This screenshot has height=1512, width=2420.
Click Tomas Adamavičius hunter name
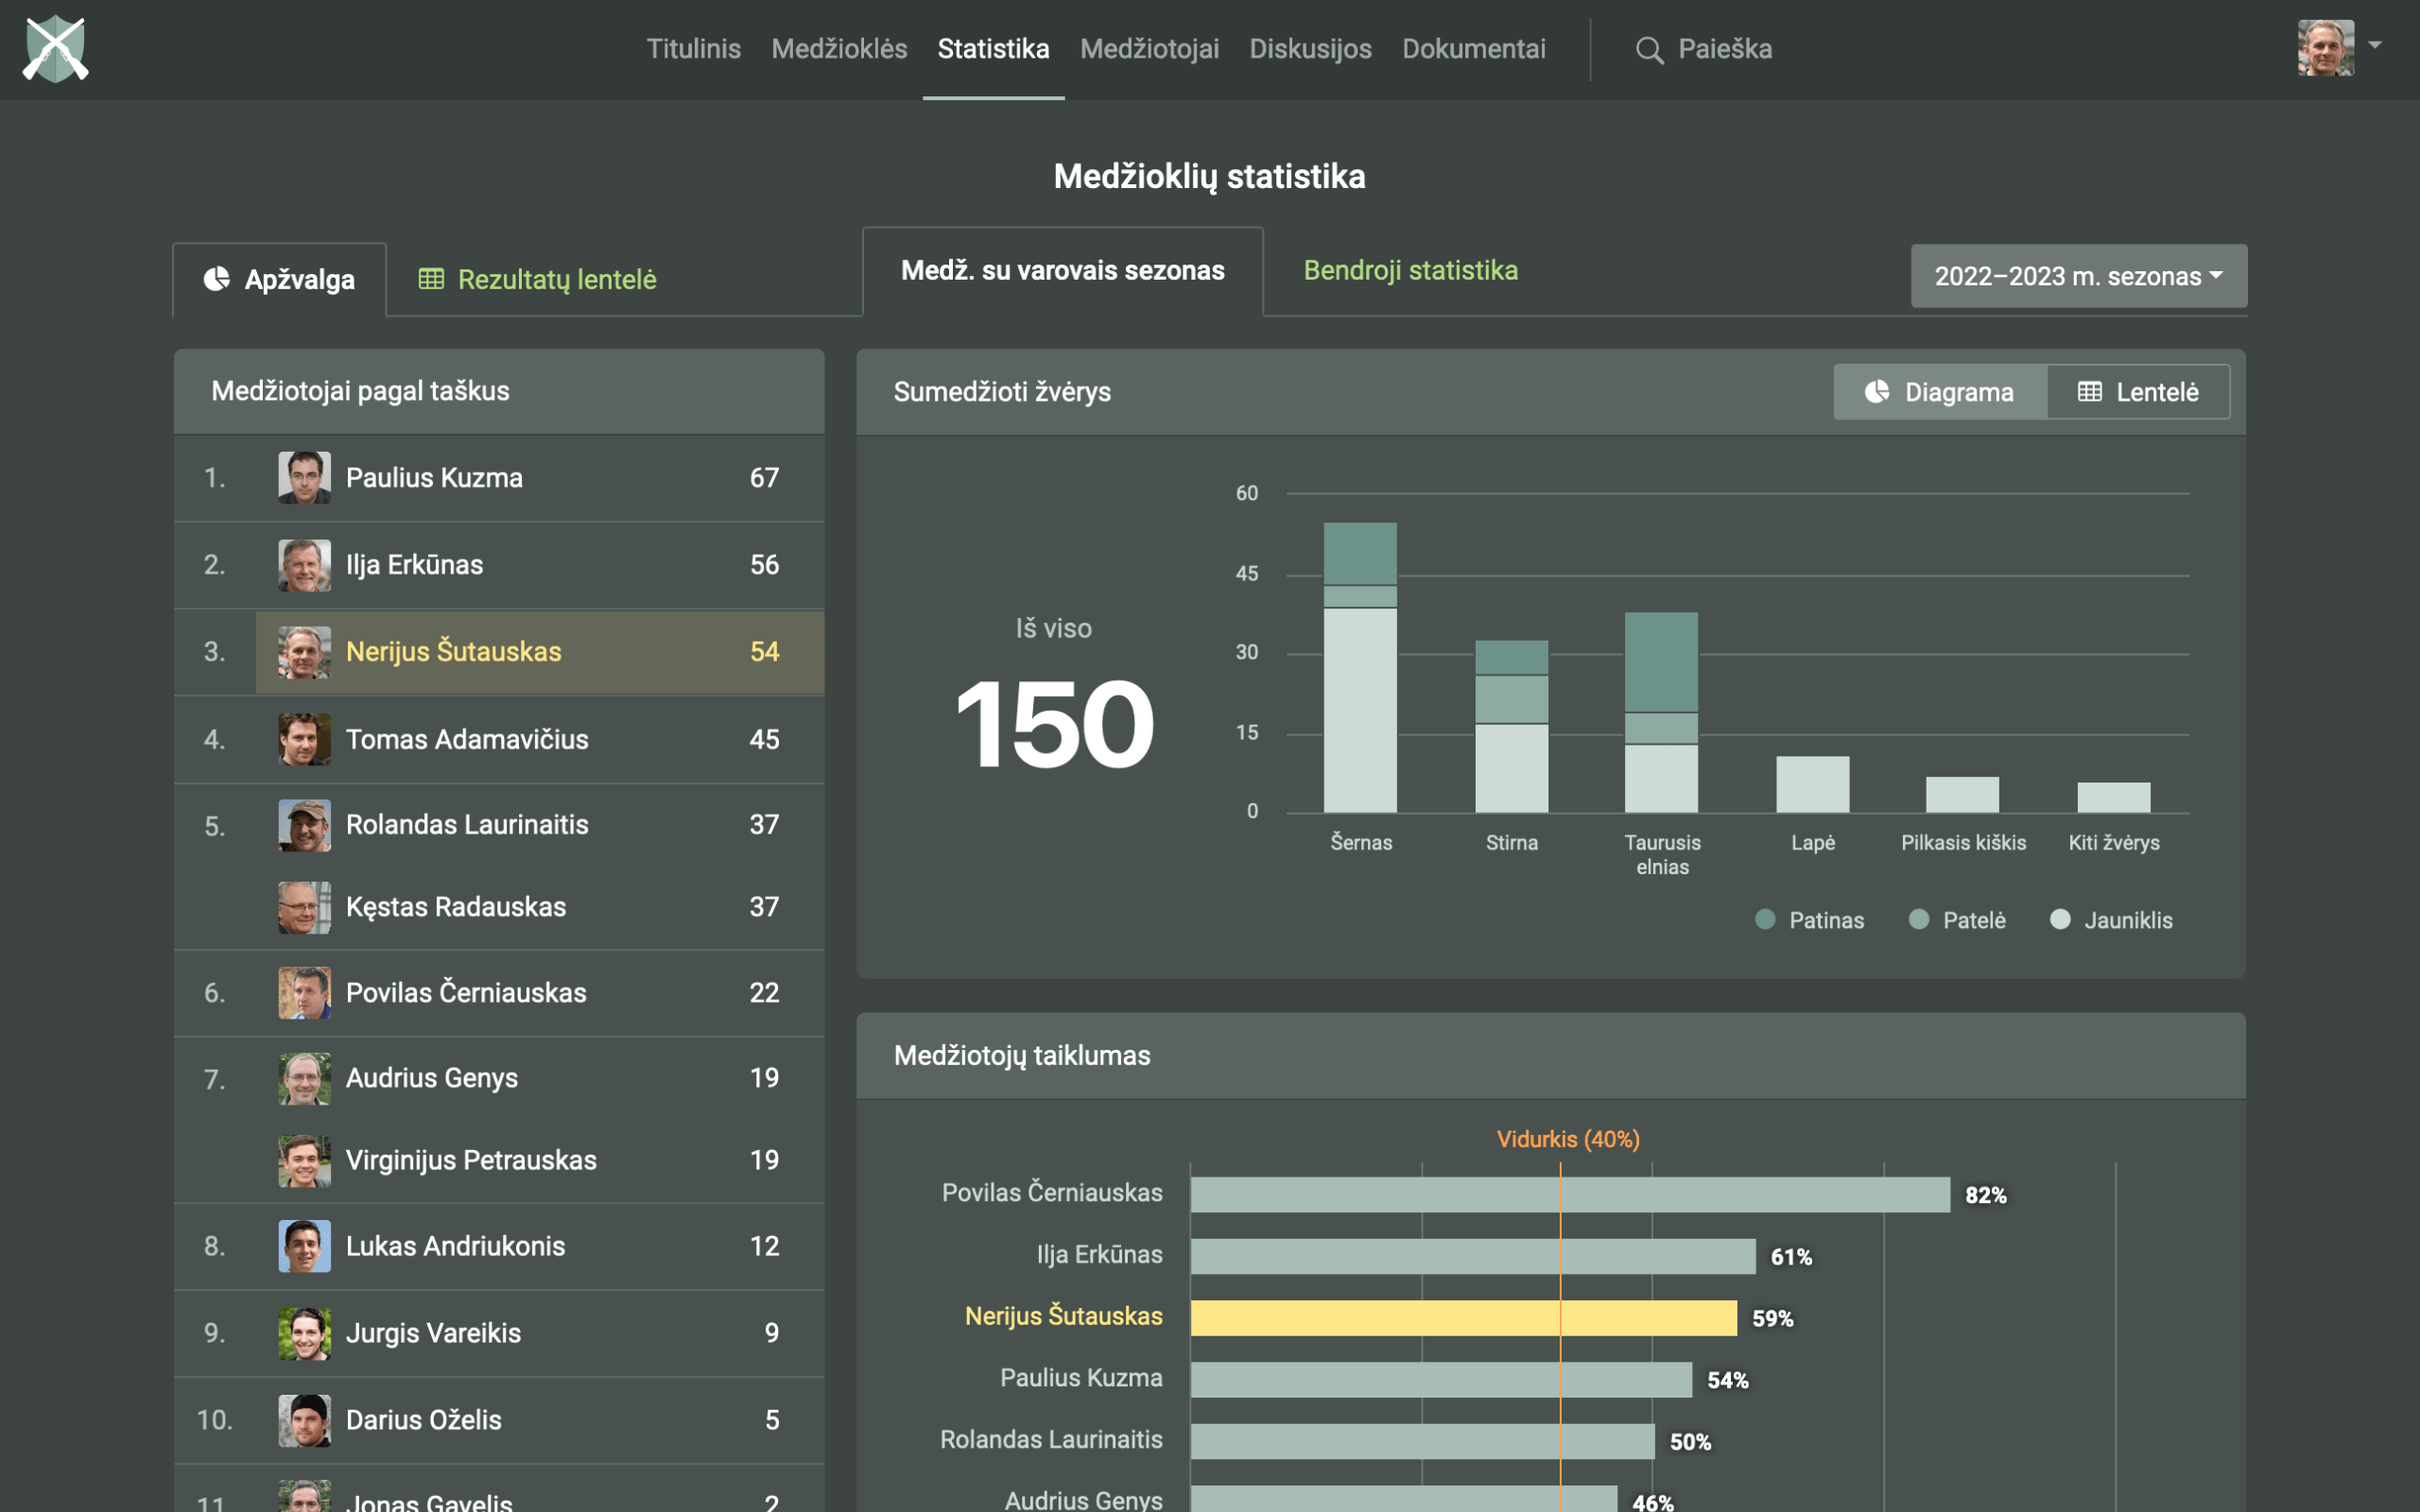pyautogui.click(x=467, y=739)
